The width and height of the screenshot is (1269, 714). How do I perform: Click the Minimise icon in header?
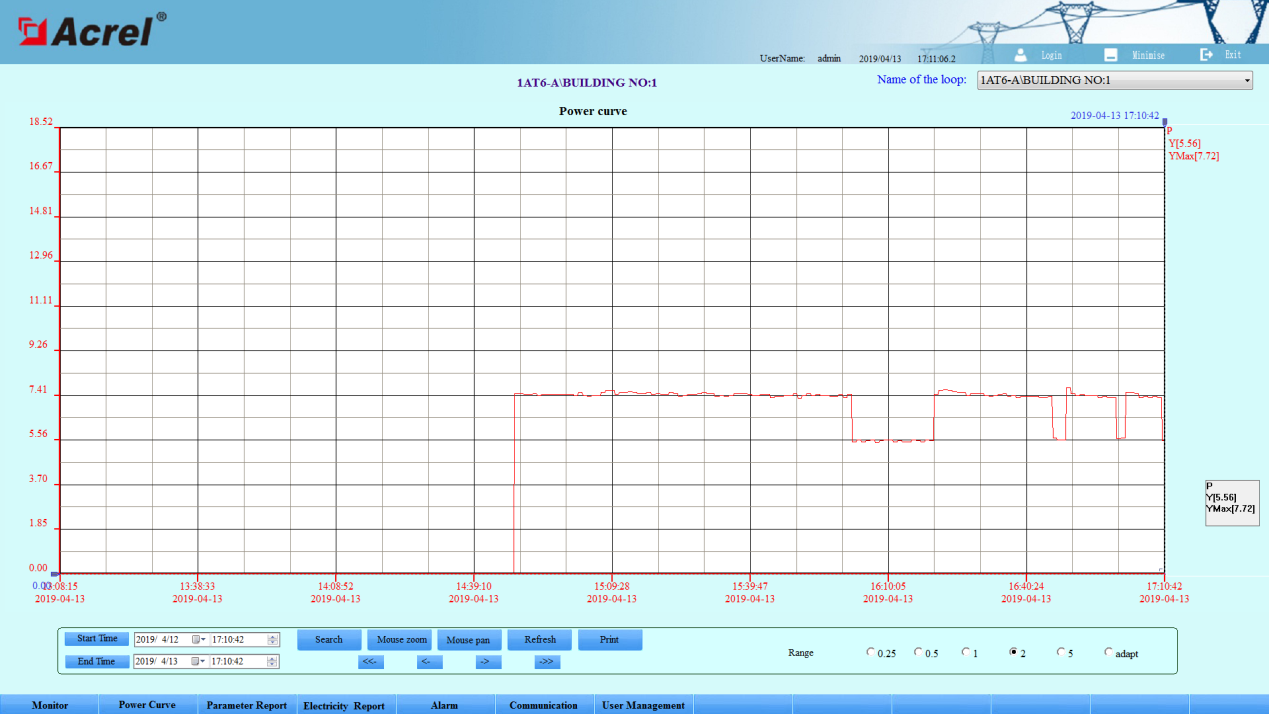point(1111,55)
